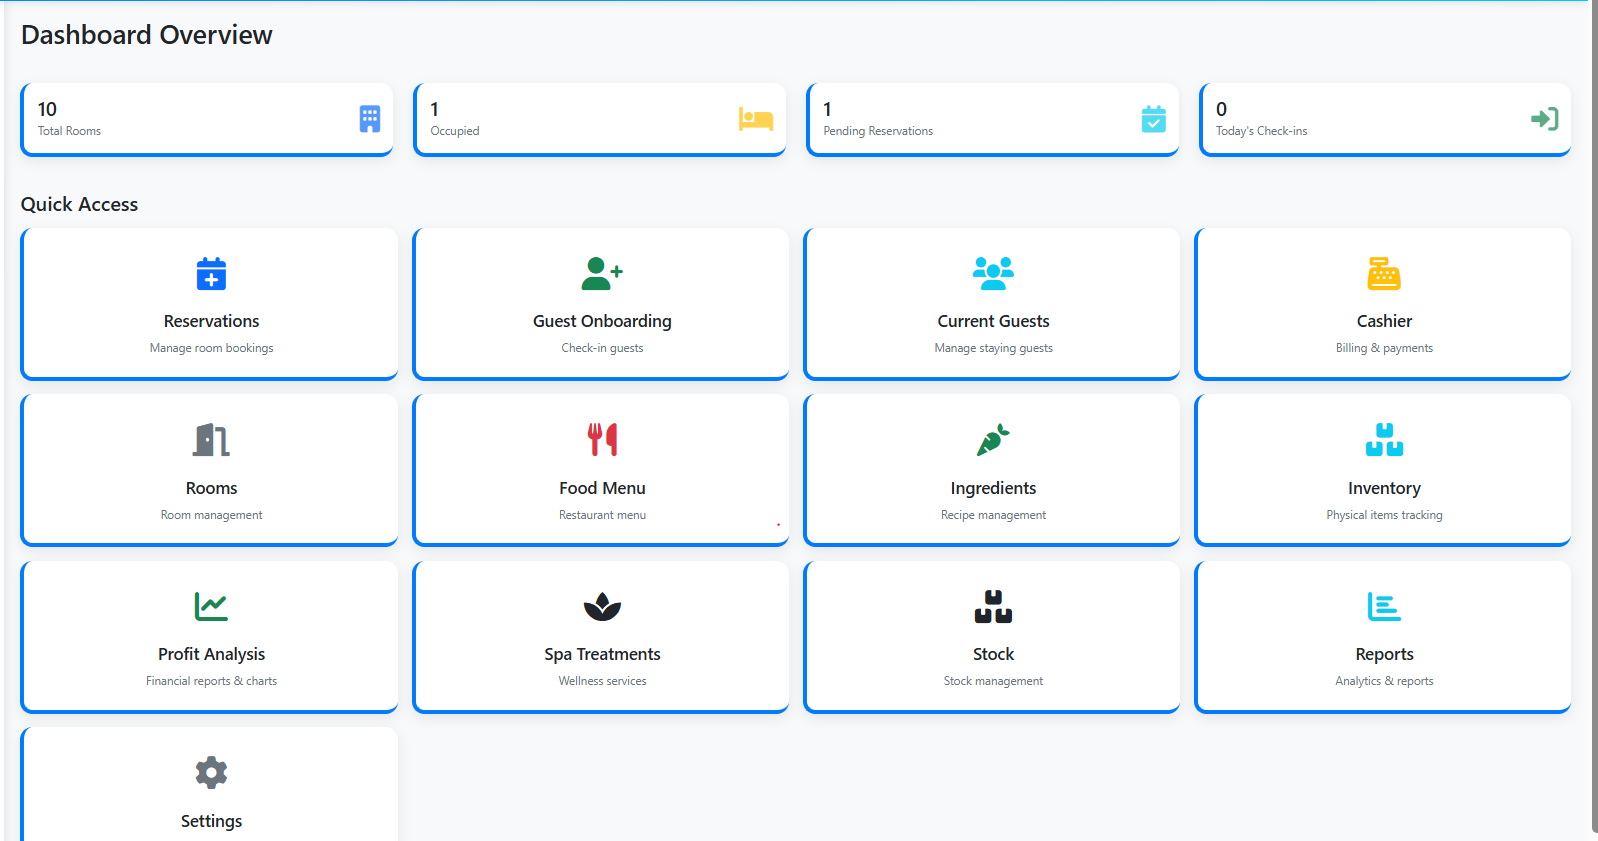Click the Today's Check-ins arrow icon

pos(1544,119)
